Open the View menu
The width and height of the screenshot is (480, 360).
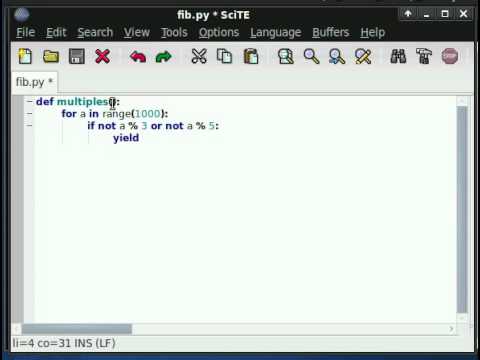click(137, 32)
